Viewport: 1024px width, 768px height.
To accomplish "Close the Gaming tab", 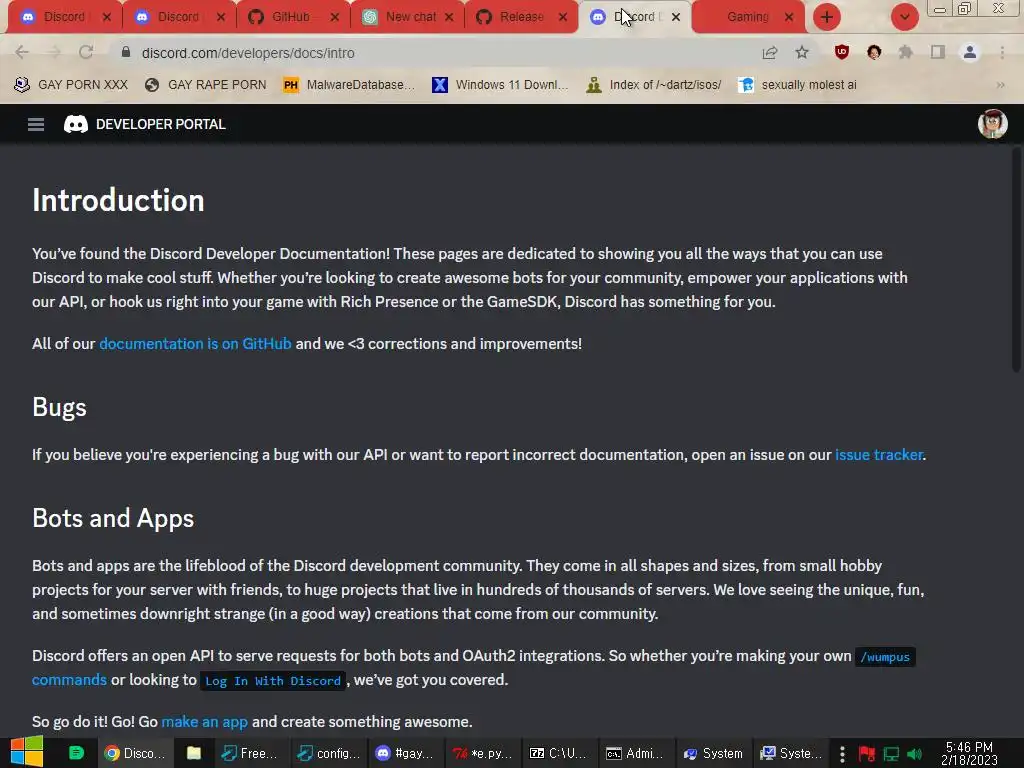I will coord(789,17).
